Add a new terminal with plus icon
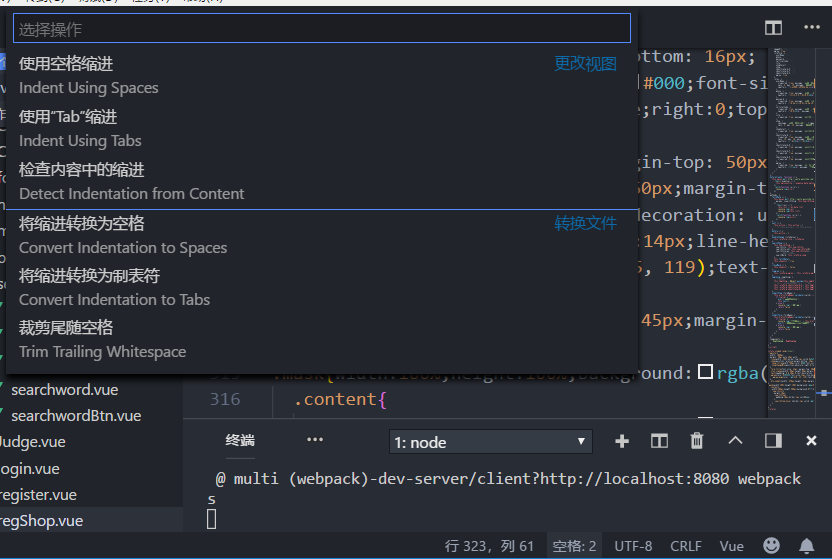 622,441
